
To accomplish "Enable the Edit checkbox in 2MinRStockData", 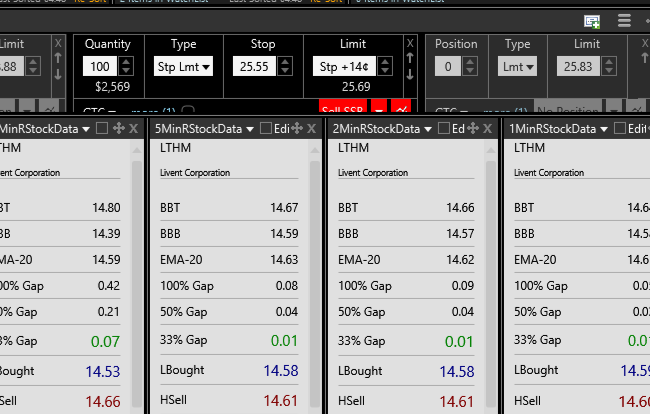I will [444, 128].
